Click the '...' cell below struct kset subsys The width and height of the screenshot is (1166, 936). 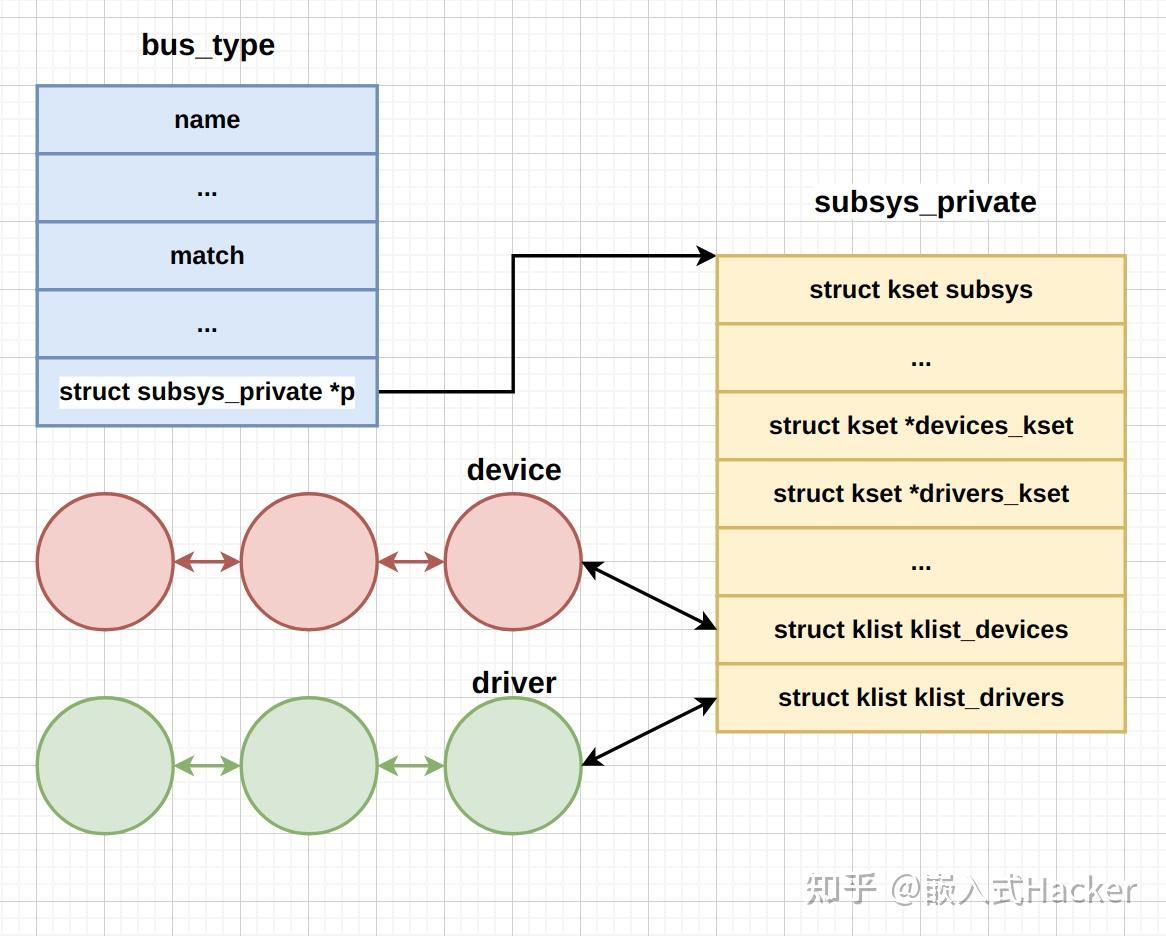(x=921, y=358)
